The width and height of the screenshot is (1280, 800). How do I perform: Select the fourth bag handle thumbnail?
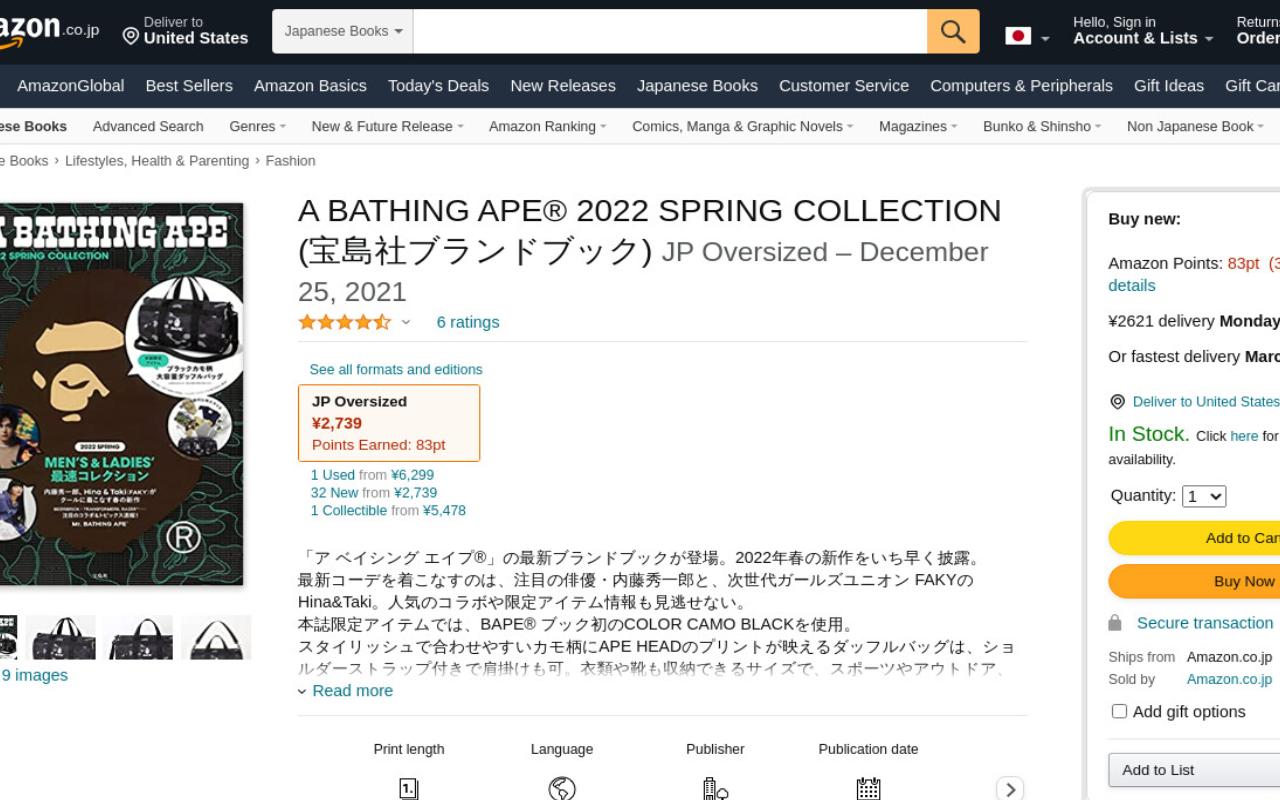point(216,638)
